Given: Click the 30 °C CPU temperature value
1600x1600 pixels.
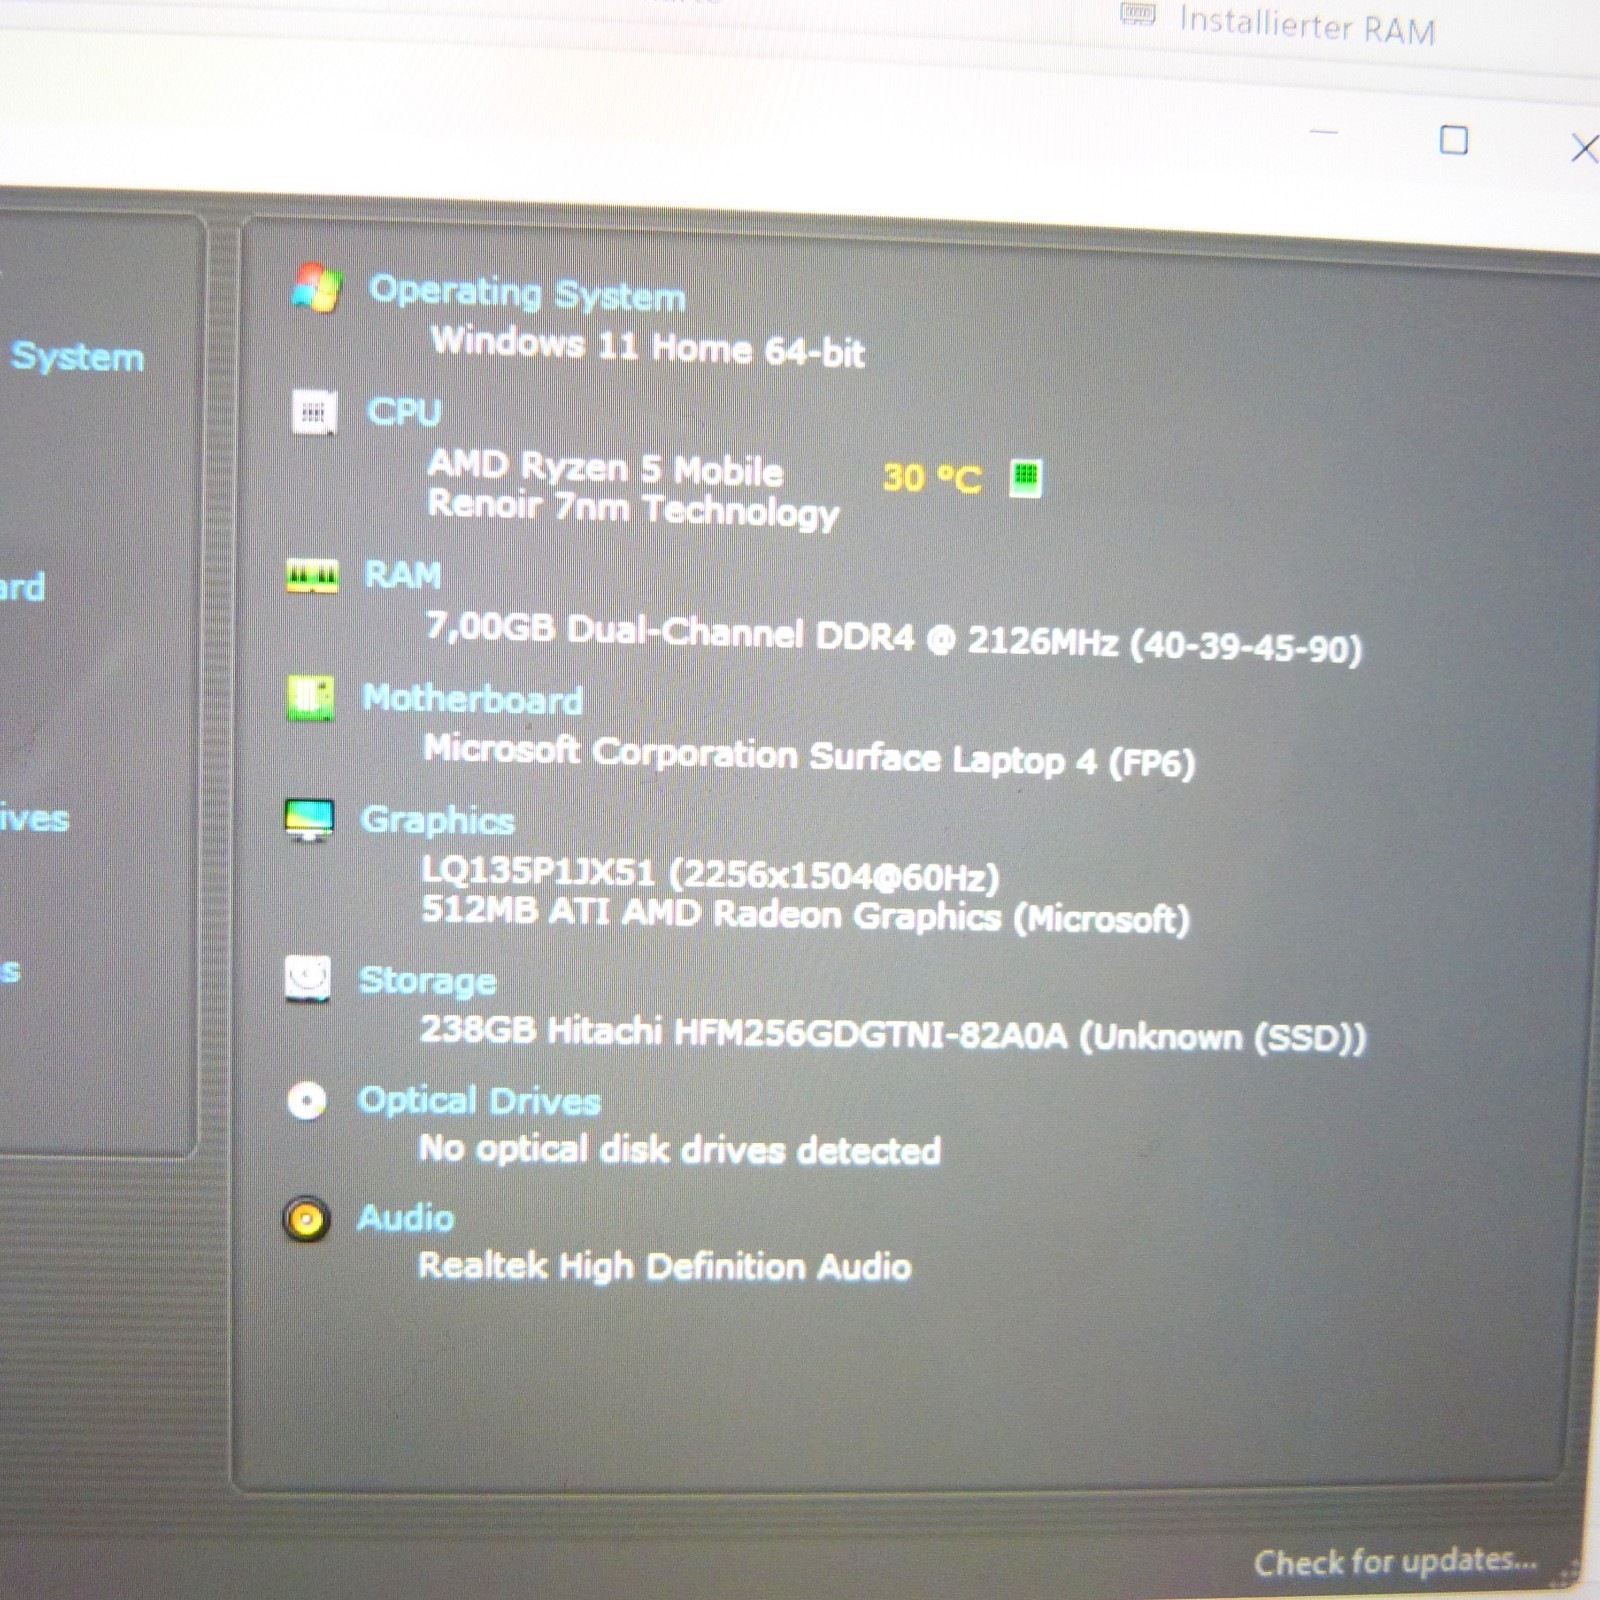Looking at the screenshot, I should click(x=932, y=478).
